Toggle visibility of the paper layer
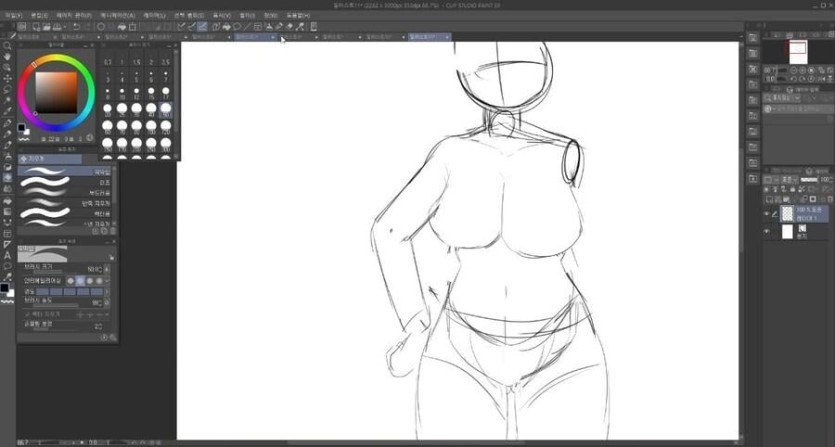835x447 pixels. [x=767, y=231]
